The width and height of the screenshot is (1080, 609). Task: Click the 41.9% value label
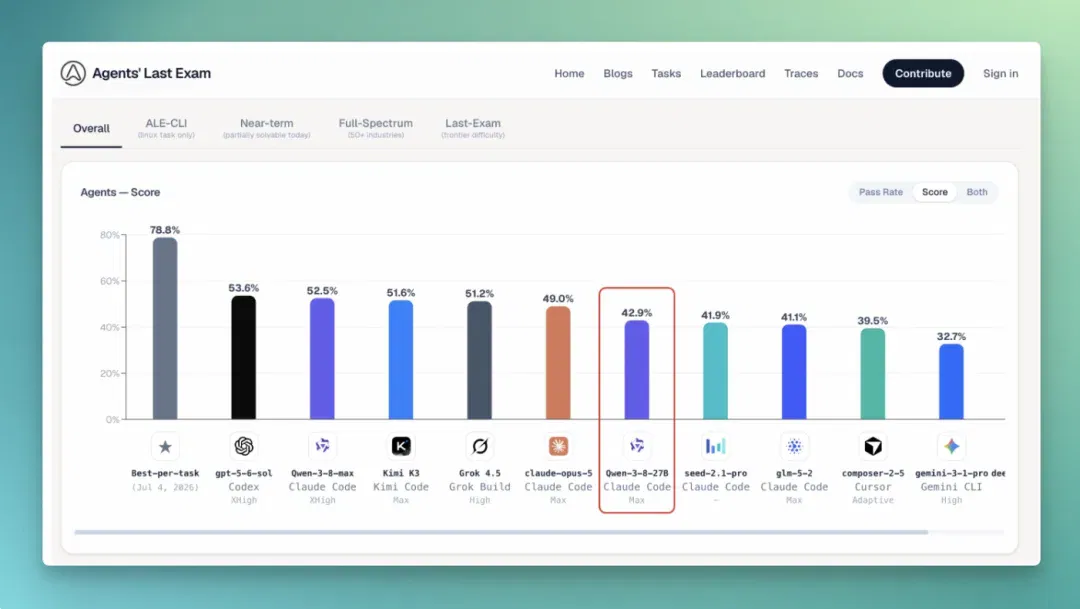716,315
